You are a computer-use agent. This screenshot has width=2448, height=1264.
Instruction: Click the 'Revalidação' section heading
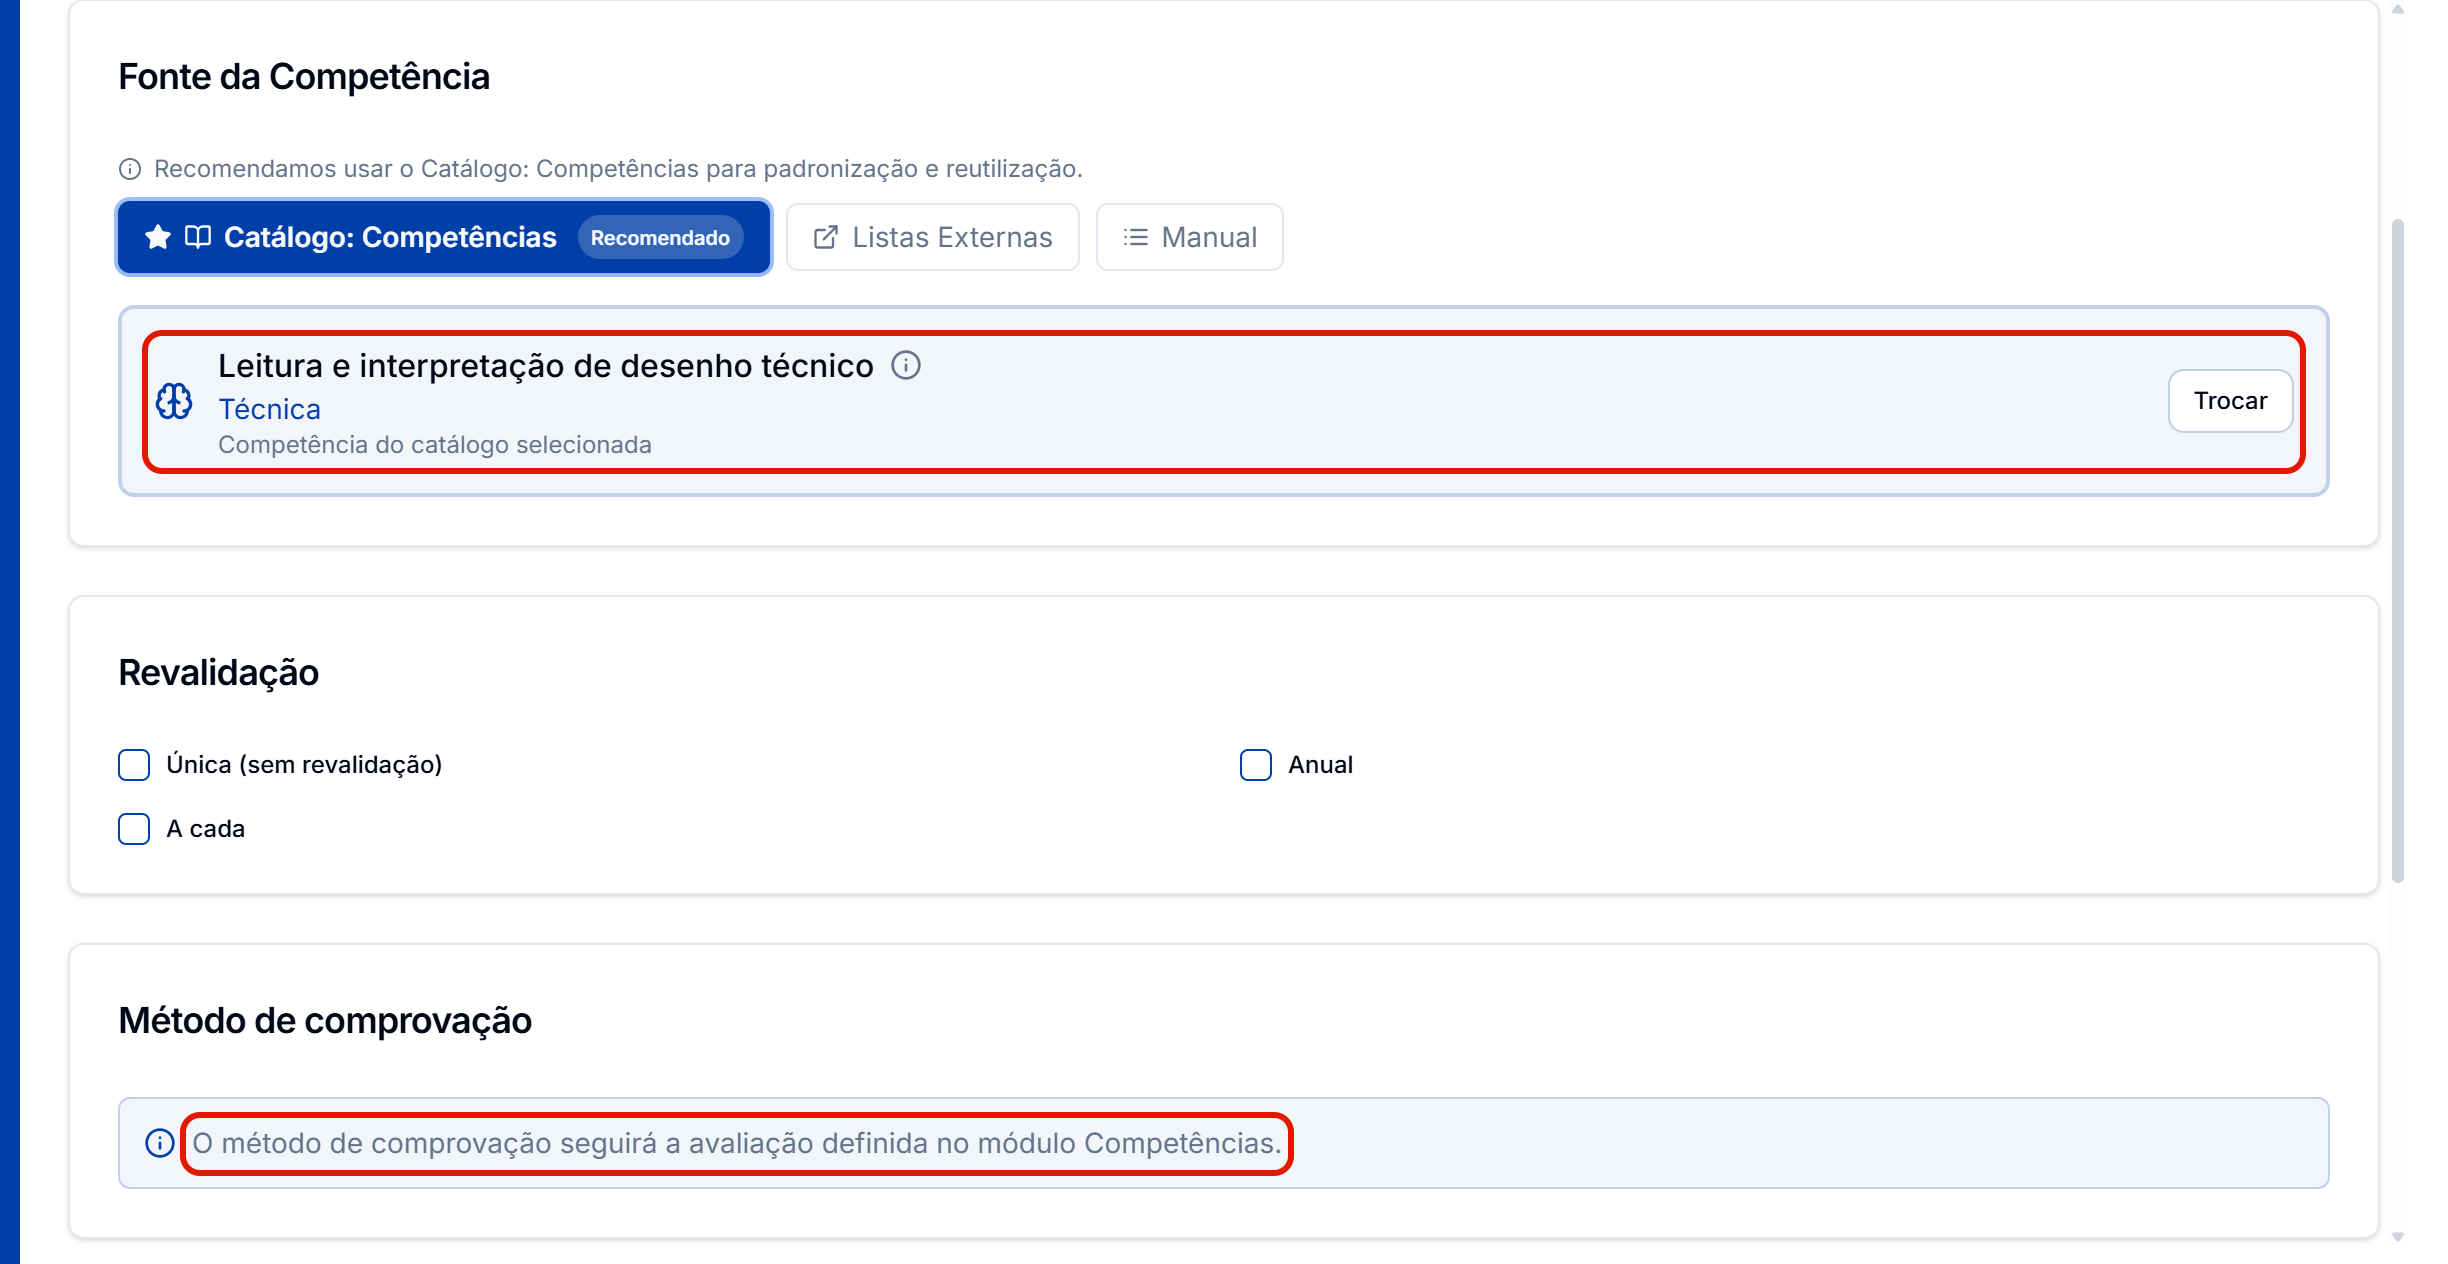[x=218, y=673]
